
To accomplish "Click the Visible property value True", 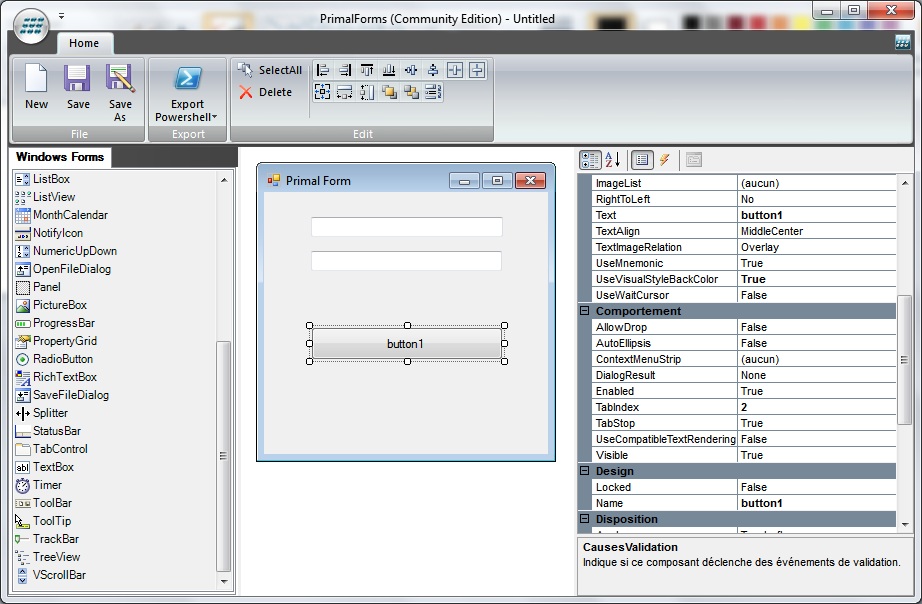I will (x=817, y=455).
